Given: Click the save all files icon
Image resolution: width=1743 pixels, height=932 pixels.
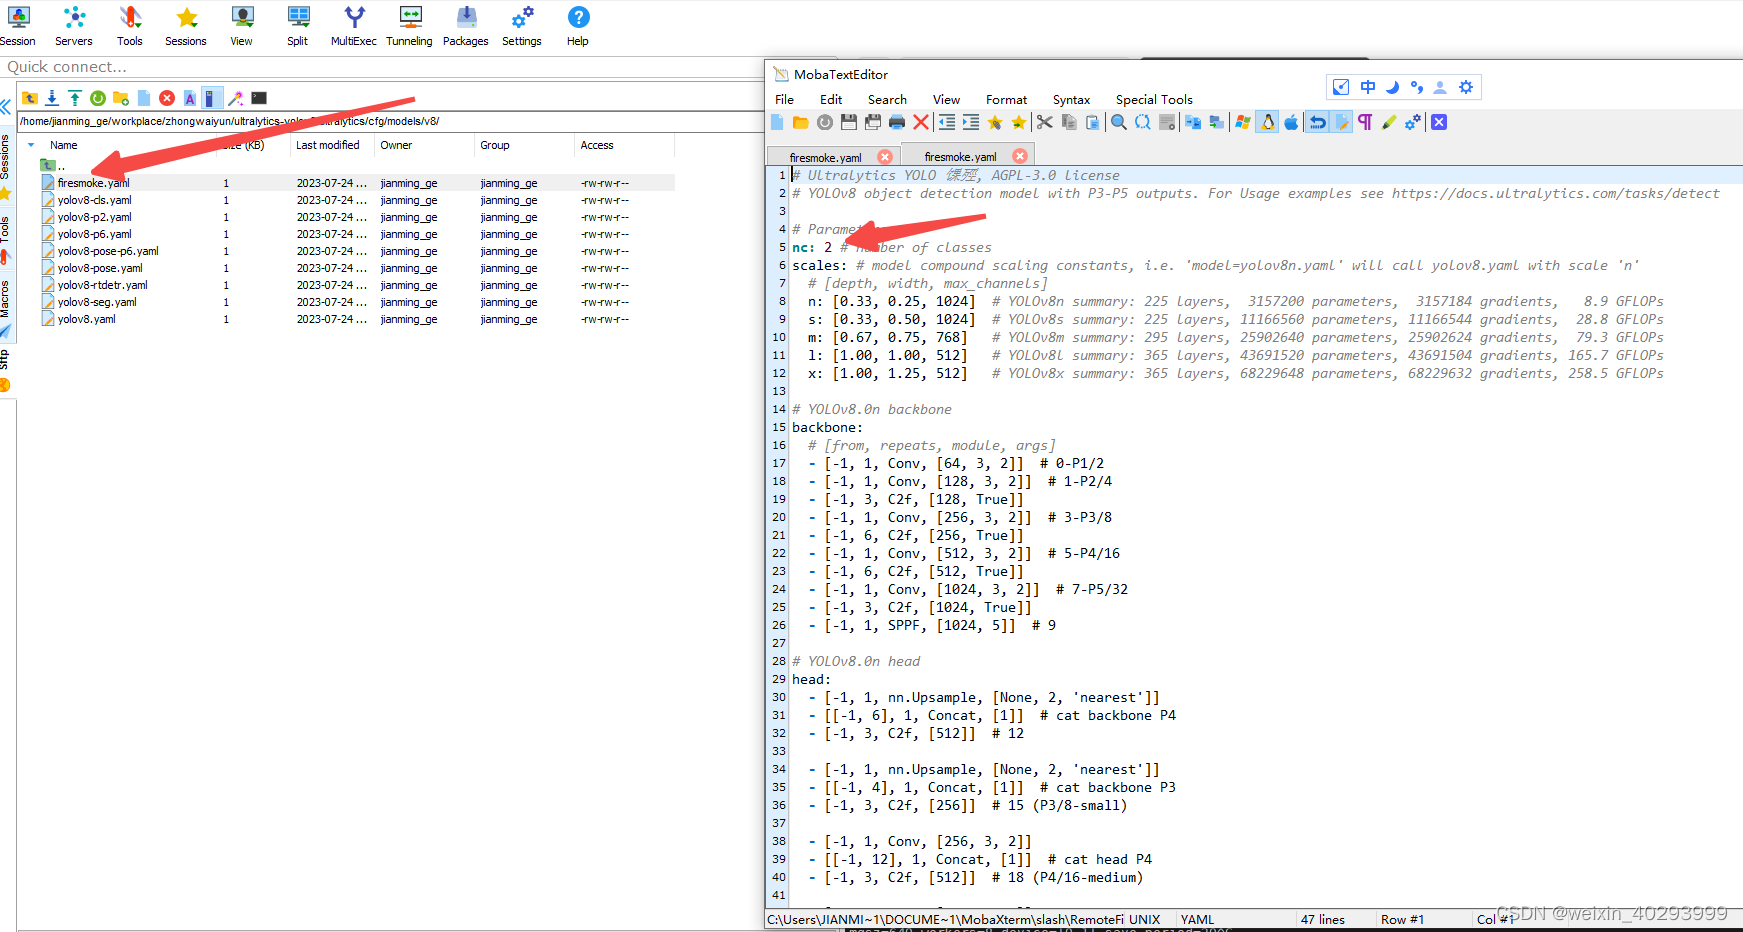Looking at the screenshot, I should pyautogui.click(x=873, y=122).
